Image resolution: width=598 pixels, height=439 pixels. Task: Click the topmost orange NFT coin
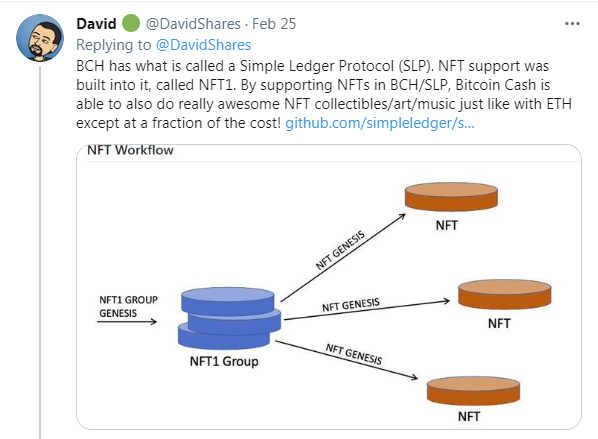tap(451, 196)
